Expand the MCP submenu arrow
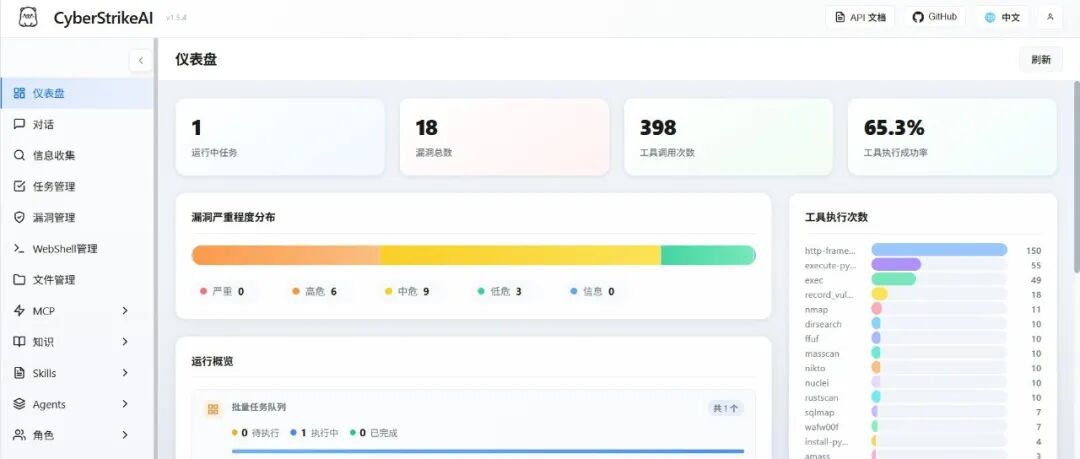 click(x=125, y=311)
